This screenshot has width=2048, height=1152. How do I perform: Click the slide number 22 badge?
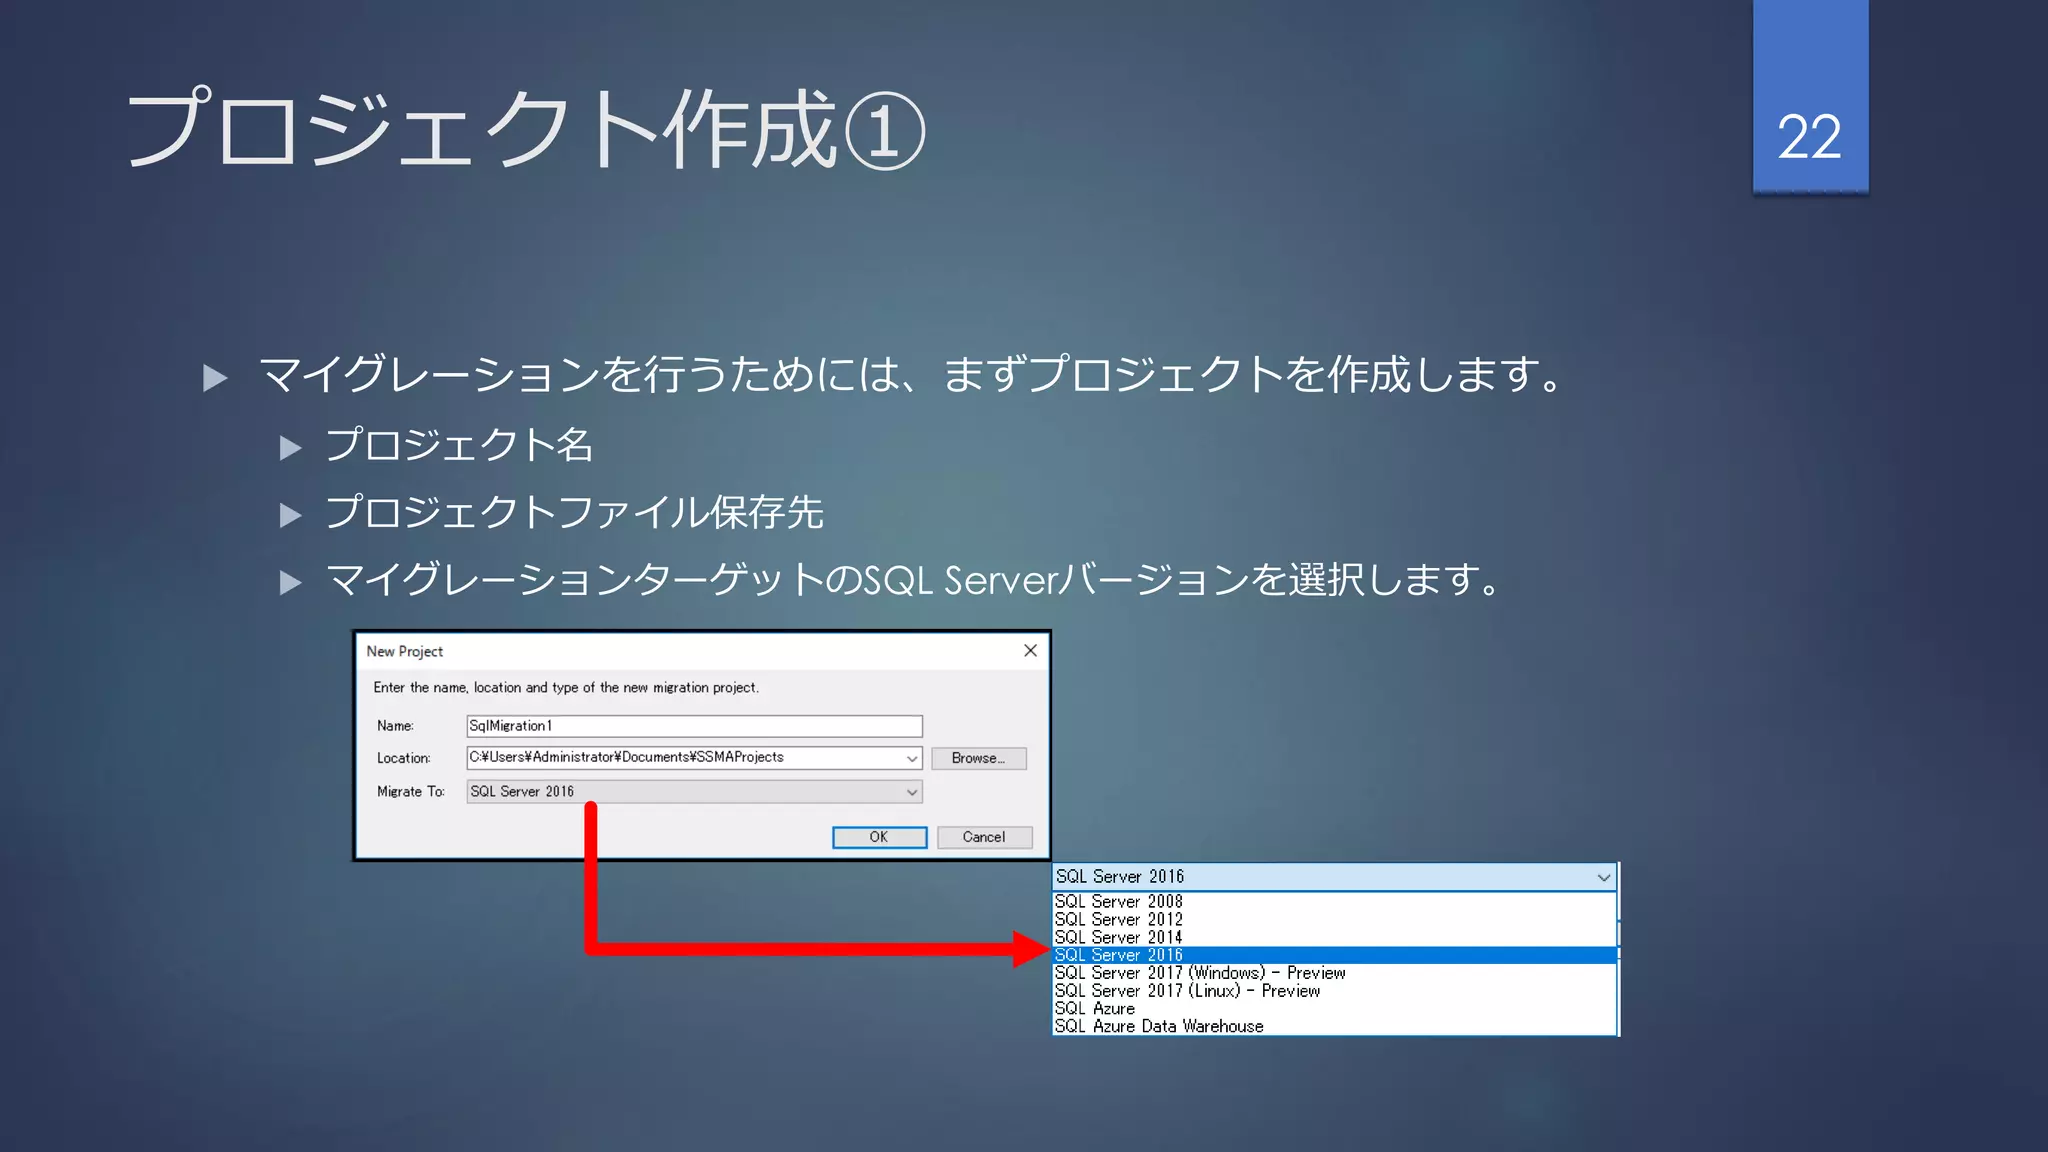click(x=1810, y=97)
